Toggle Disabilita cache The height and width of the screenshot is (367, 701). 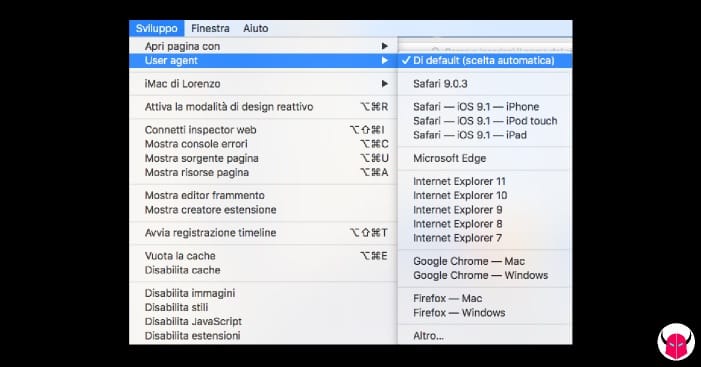point(263,270)
